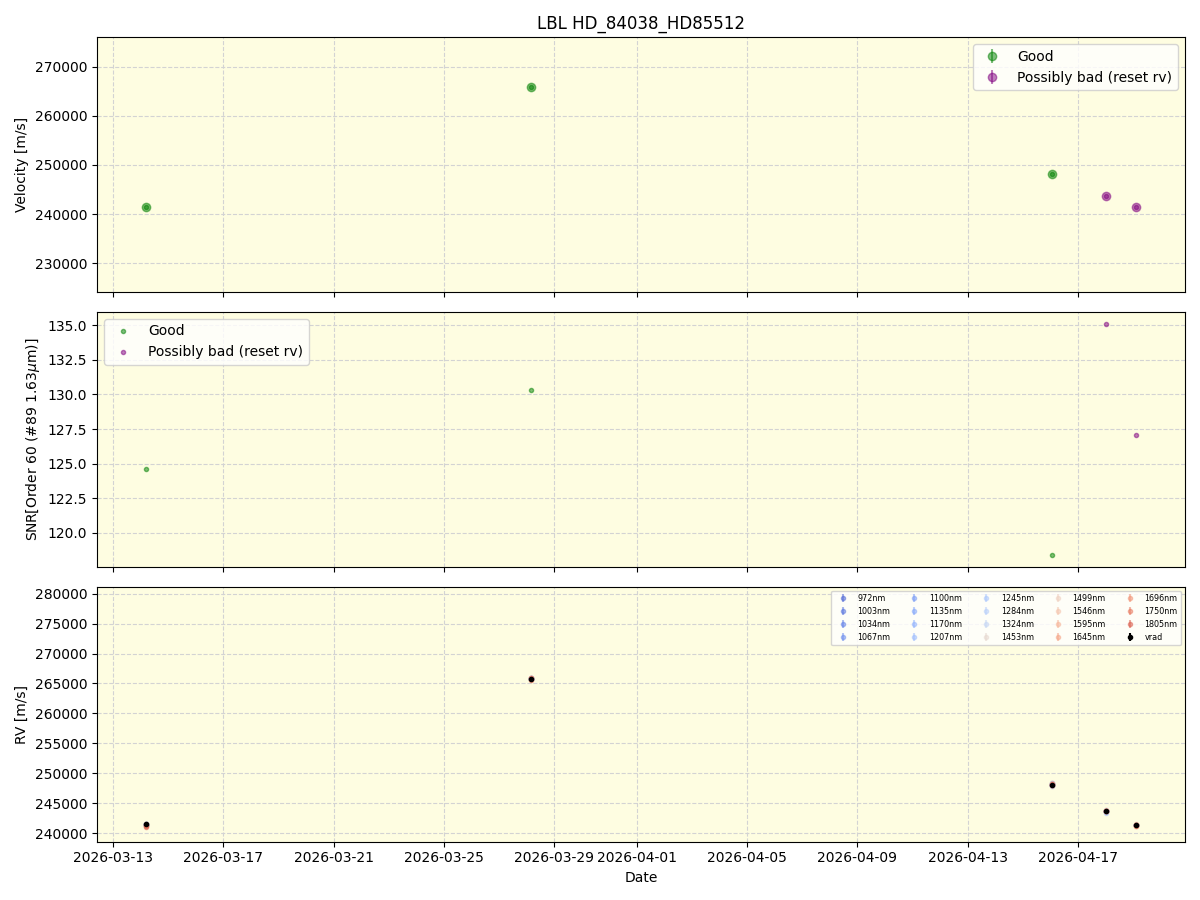Click first green velocity point on 2026-03-14
This screenshot has height=900, width=1200.
coord(146,207)
